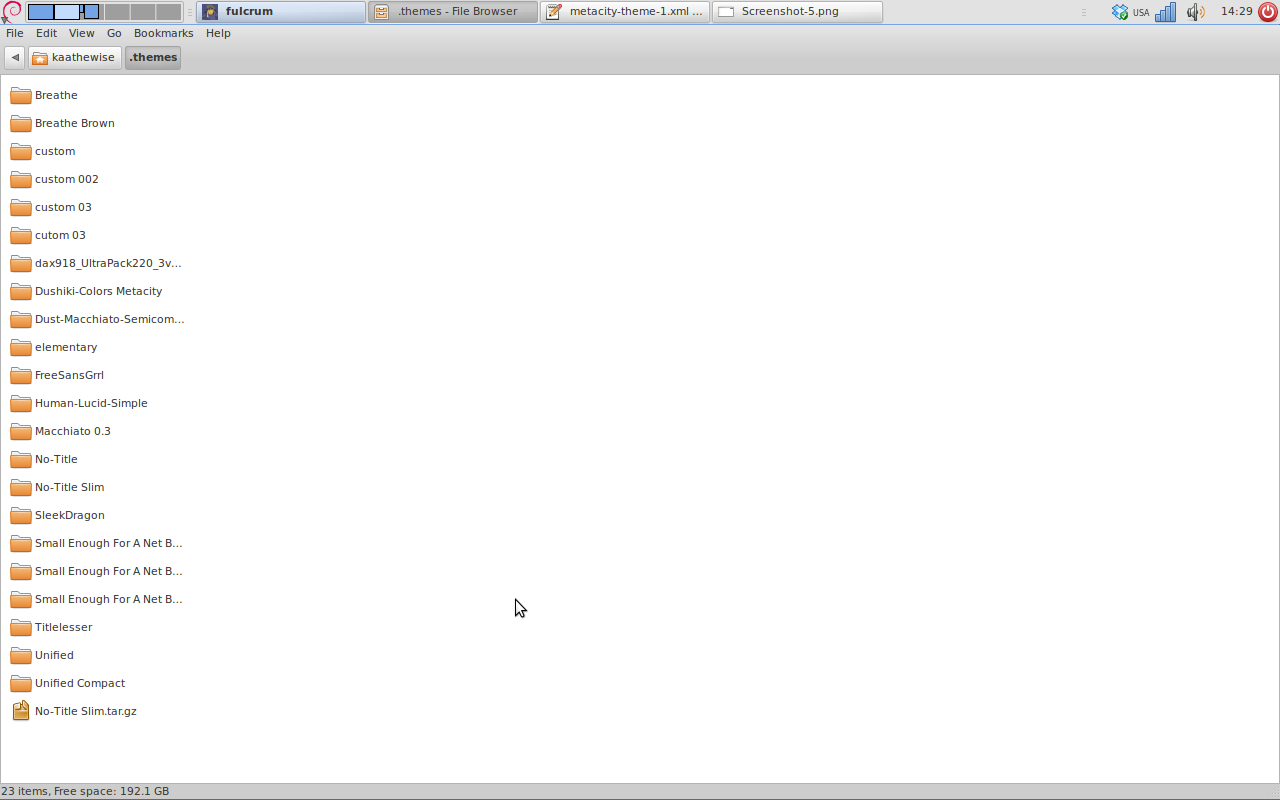Screen dimensions: 1280x800
Task: Click the status bar item count text
Action: pyautogui.click(x=85, y=791)
